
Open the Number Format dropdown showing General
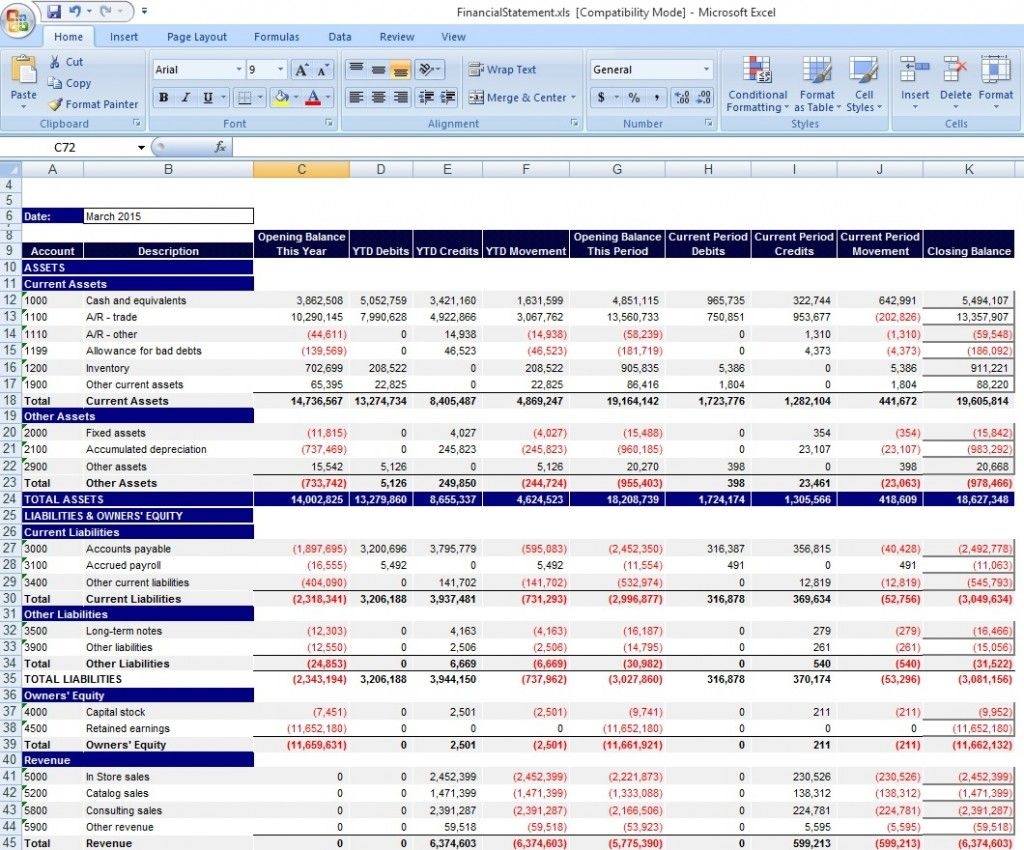click(x=650, y=69)
